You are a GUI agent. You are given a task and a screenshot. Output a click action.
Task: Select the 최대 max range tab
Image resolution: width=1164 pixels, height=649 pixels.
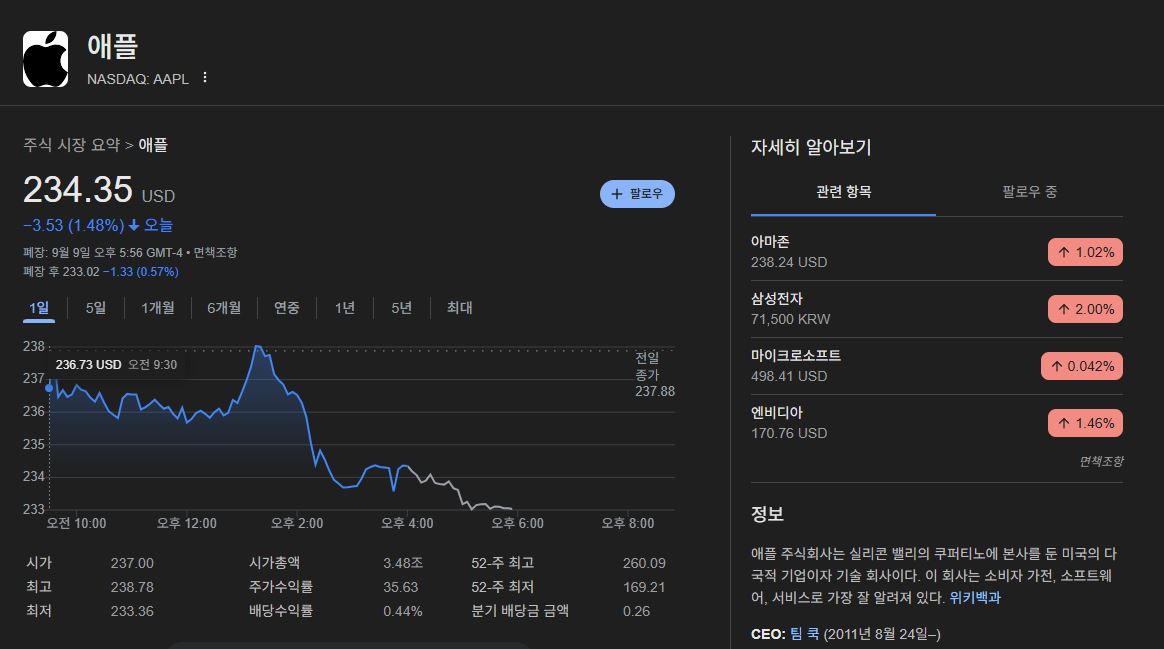[460, 307]
